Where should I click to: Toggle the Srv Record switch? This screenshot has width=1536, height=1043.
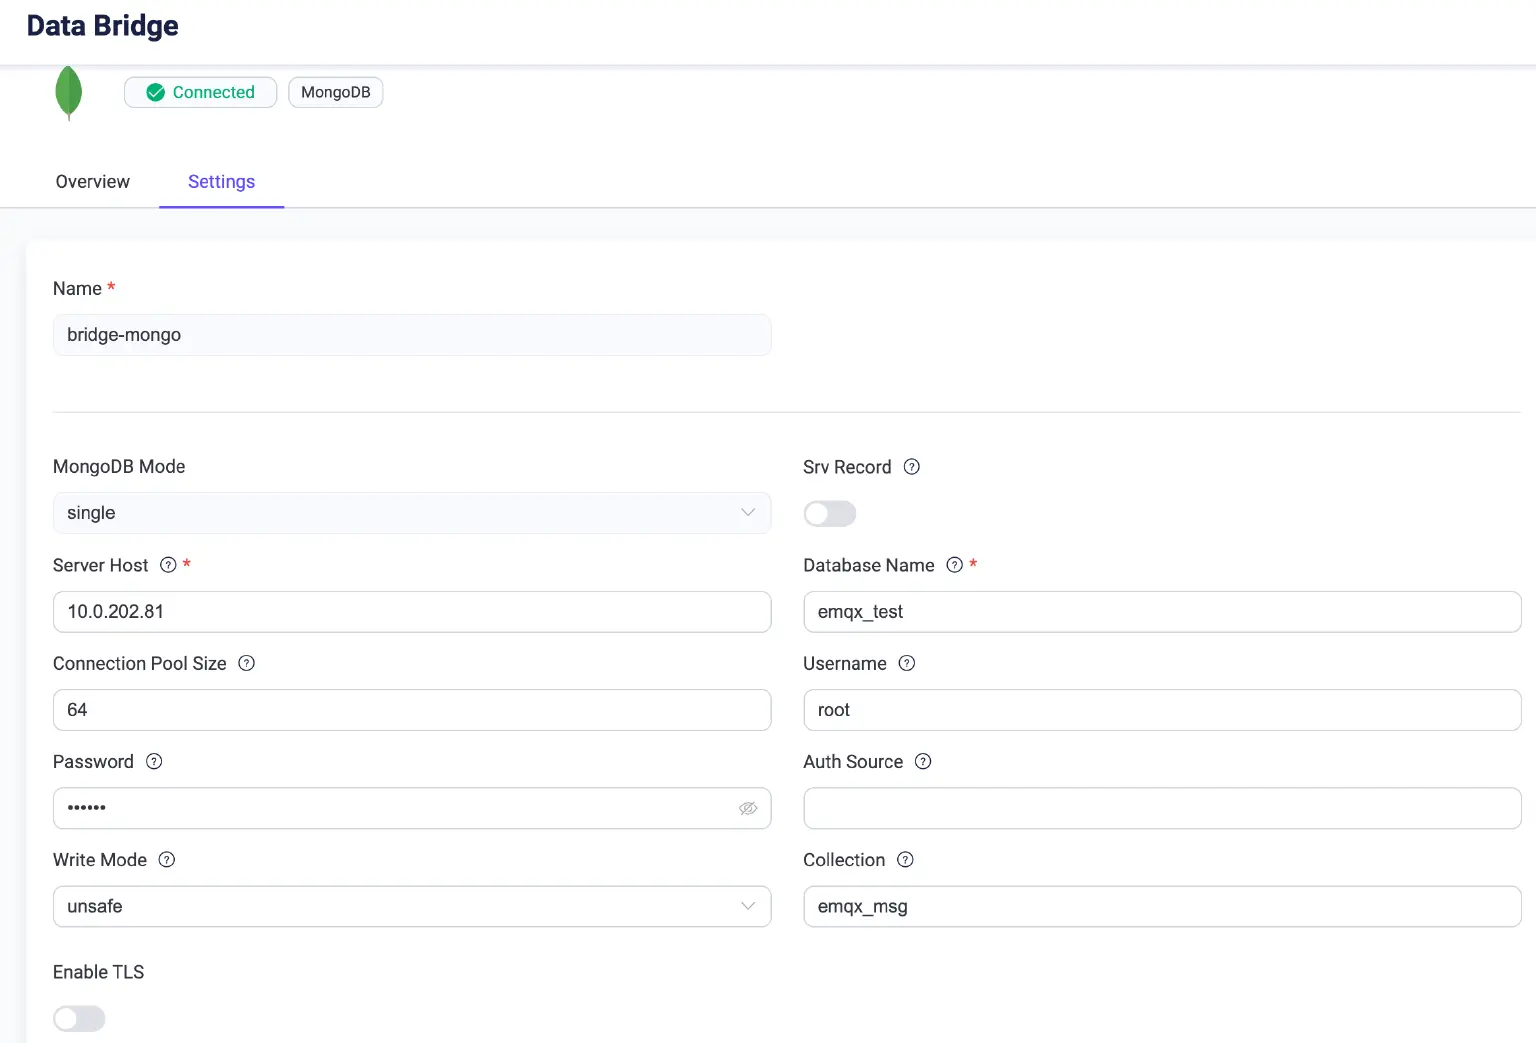click(x=830, y=514)
